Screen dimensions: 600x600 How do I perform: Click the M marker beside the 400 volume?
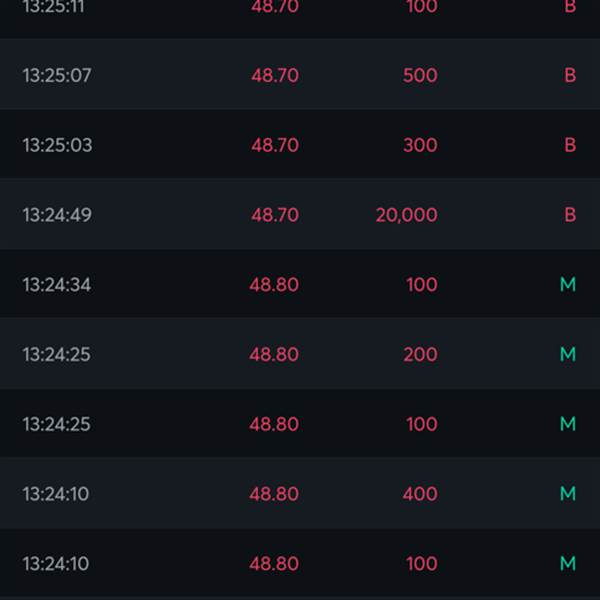(568, 493)
